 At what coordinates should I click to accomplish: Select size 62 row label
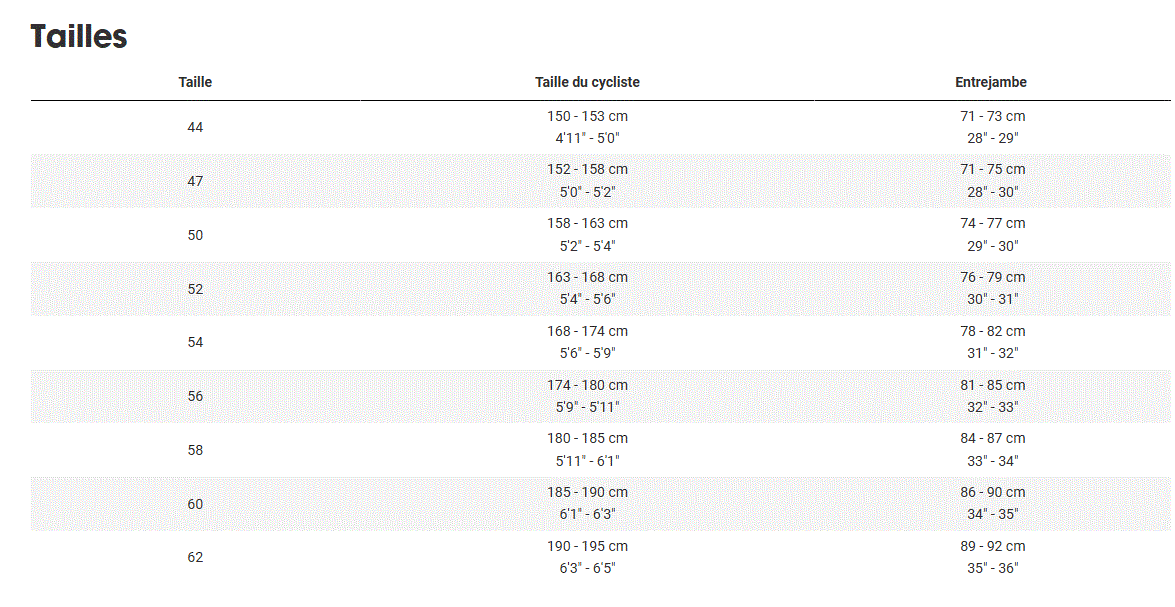tap(195, 557)
